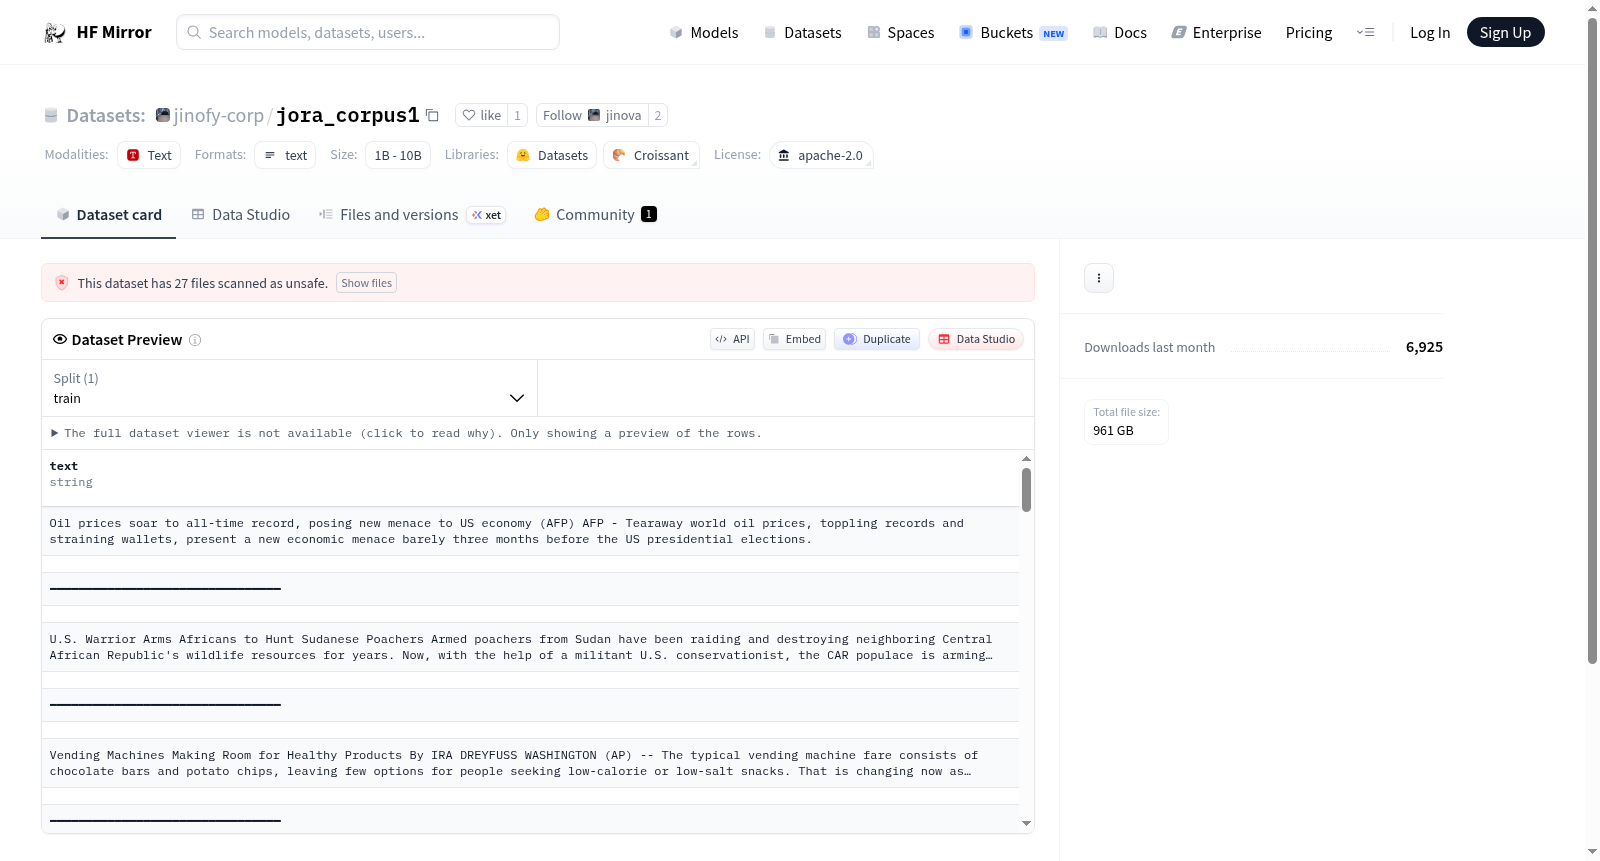This screenshot has width=1600, height=861.
Task: Open Enterprise in top navigation
Action: click(1217, 32)
